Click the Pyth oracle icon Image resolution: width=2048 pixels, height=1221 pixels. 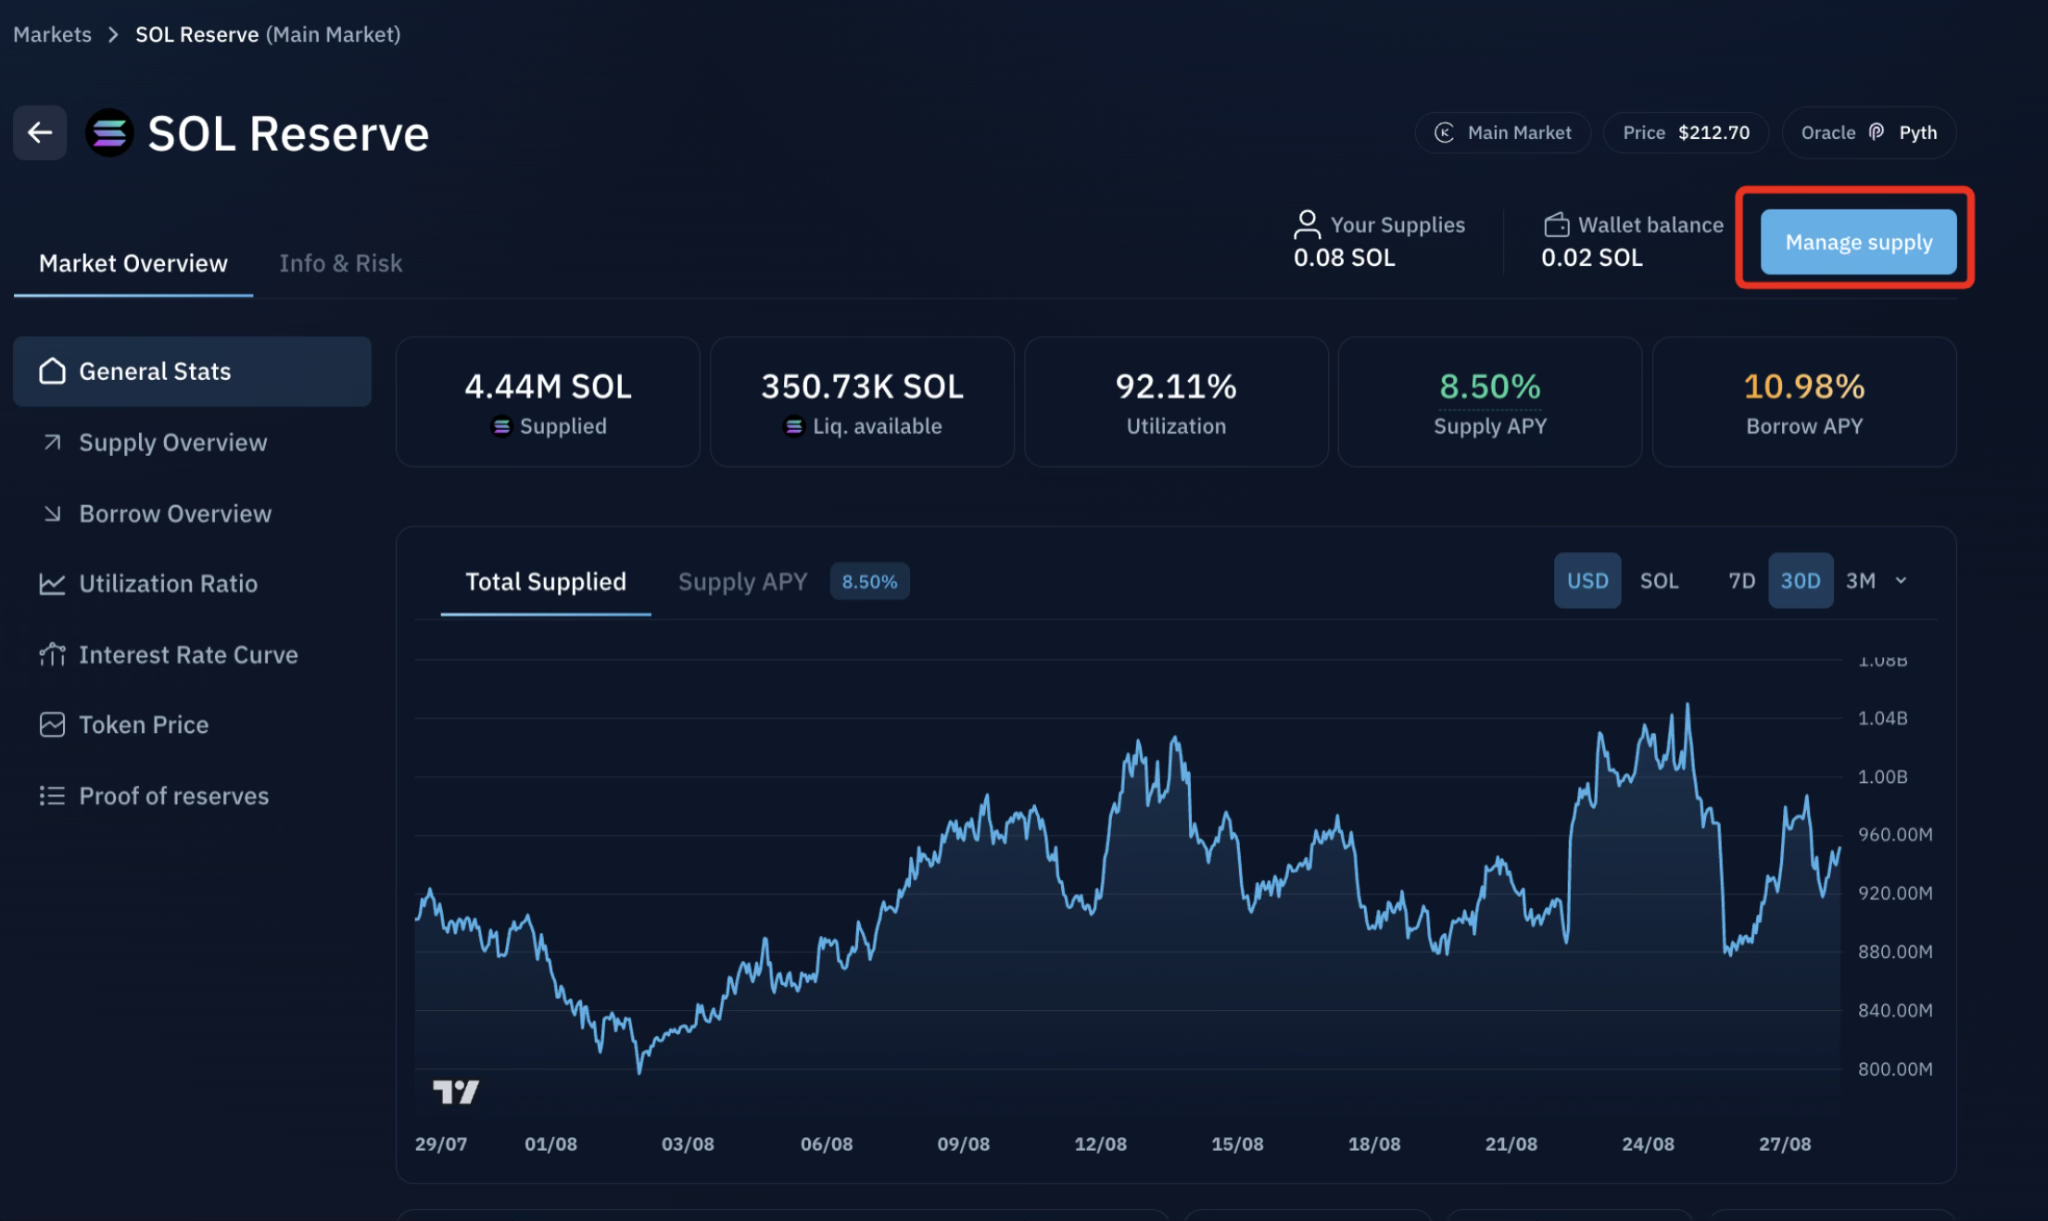(1877, 132)
